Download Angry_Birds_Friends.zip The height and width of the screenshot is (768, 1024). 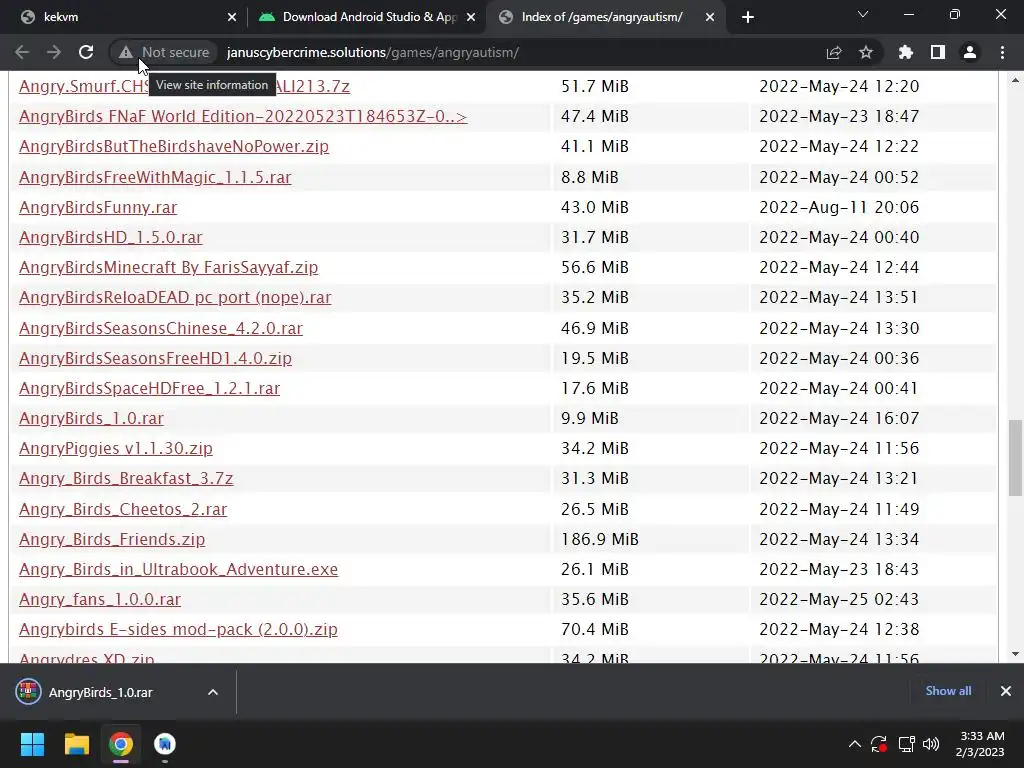112,539
